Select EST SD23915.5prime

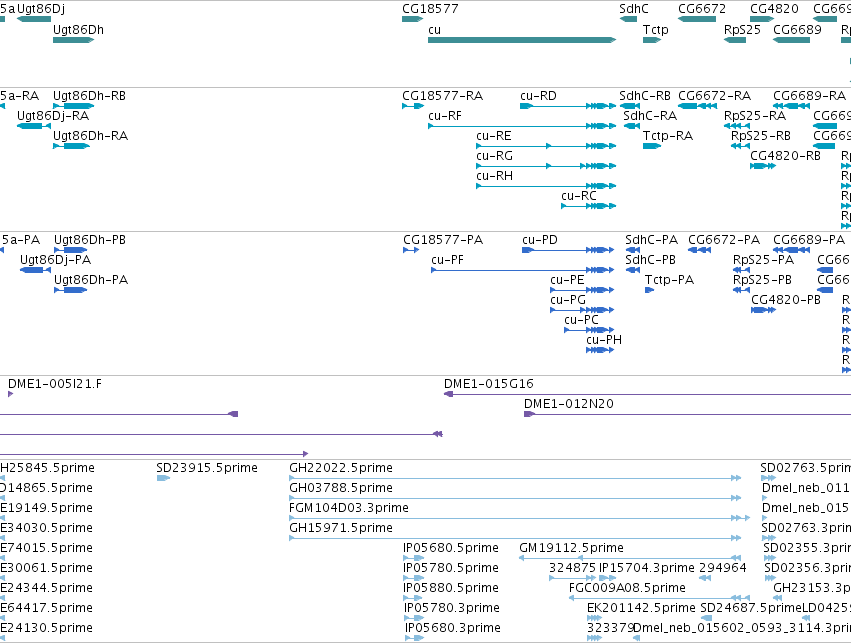(x=163, y=478)
